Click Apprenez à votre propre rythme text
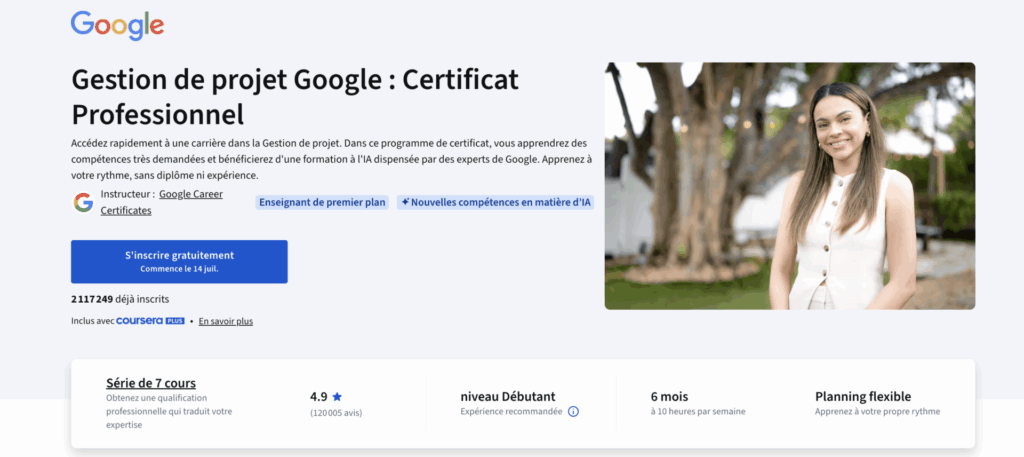 878,411
